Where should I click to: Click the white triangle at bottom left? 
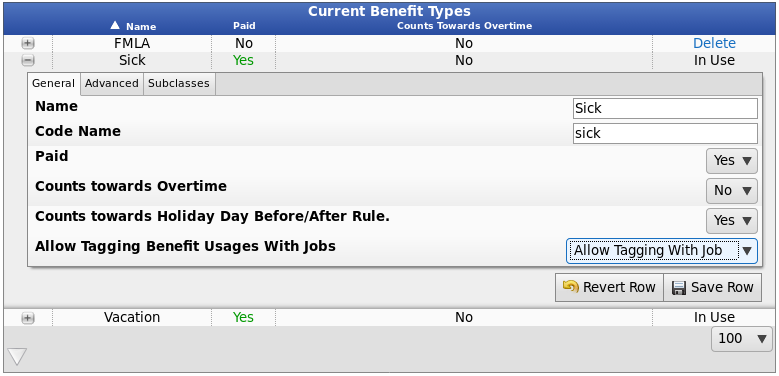[x=17, y=357]
